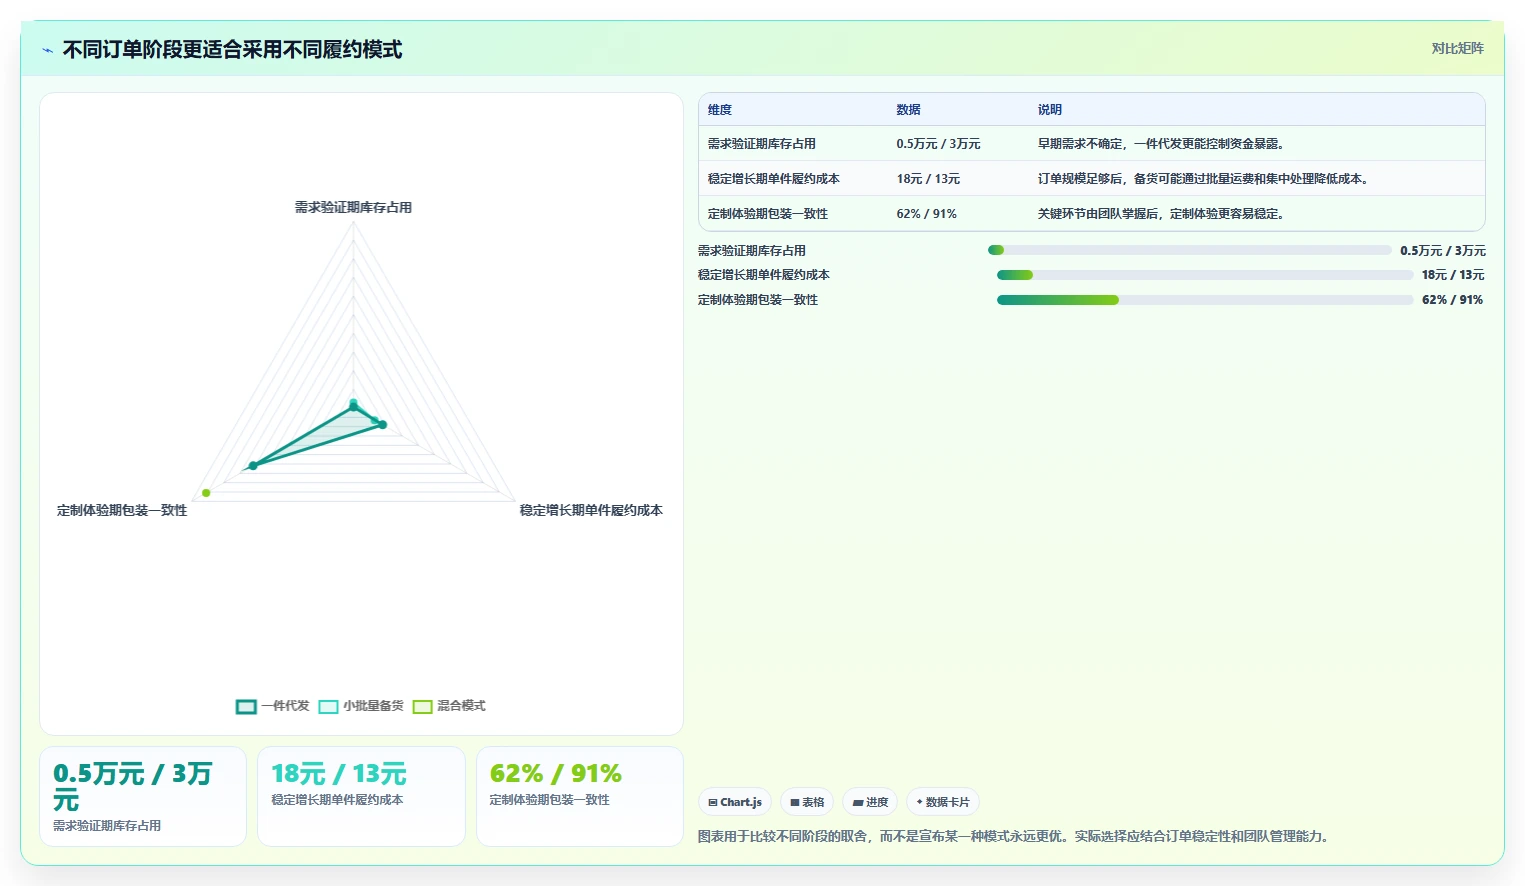The image size is (1525, 886).
Task: Click the 表格 chip icon
Action: click(795, 802)
